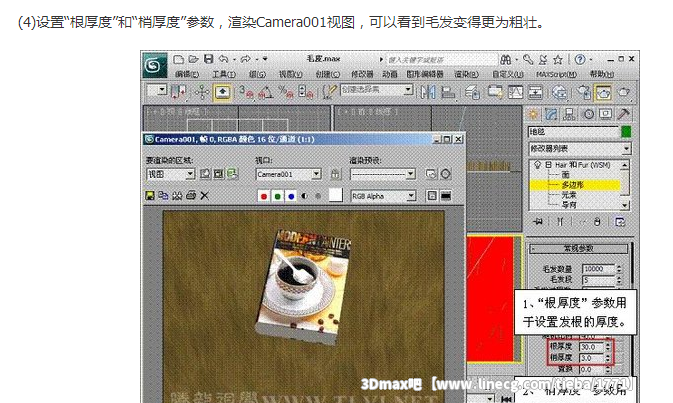Click the Render Production teapot icon
Image resolution: width=673 pixels, height=403 pixels.
624,92
